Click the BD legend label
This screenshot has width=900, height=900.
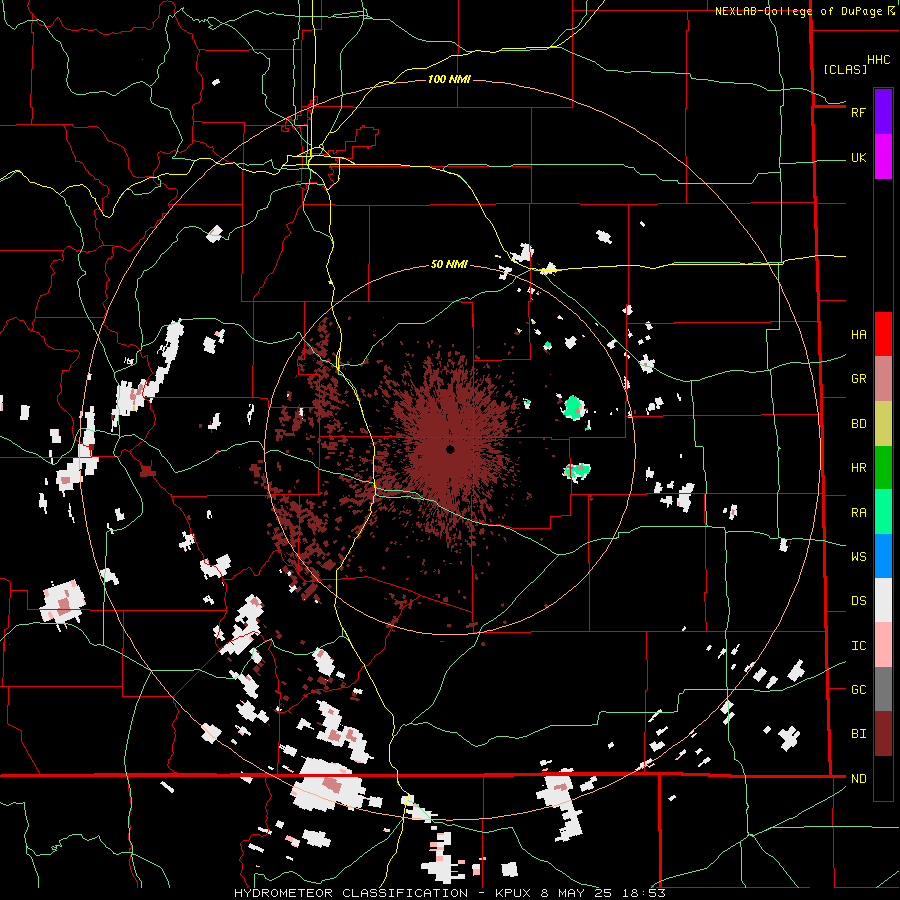coord(858,424)
